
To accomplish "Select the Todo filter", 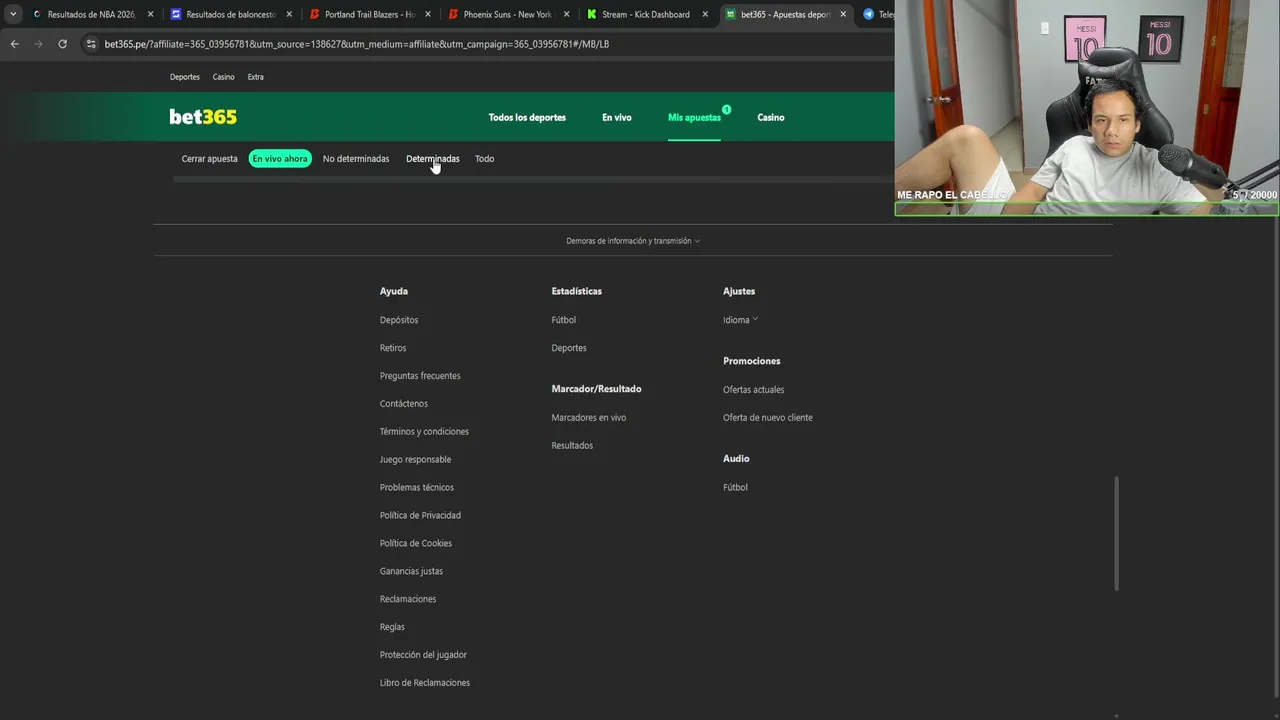I will pyautogui.click(x=485, y=159).
